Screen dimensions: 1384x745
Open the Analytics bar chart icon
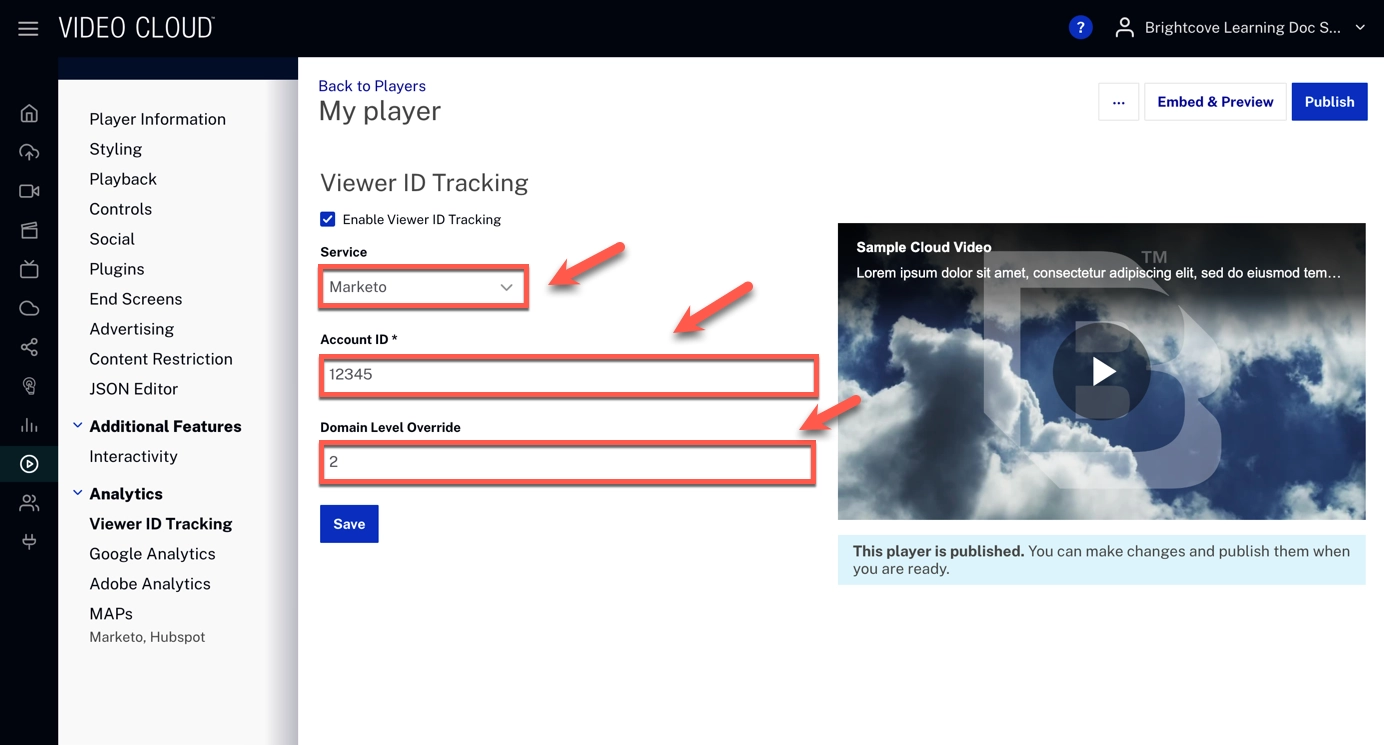[x=29, y=425]
